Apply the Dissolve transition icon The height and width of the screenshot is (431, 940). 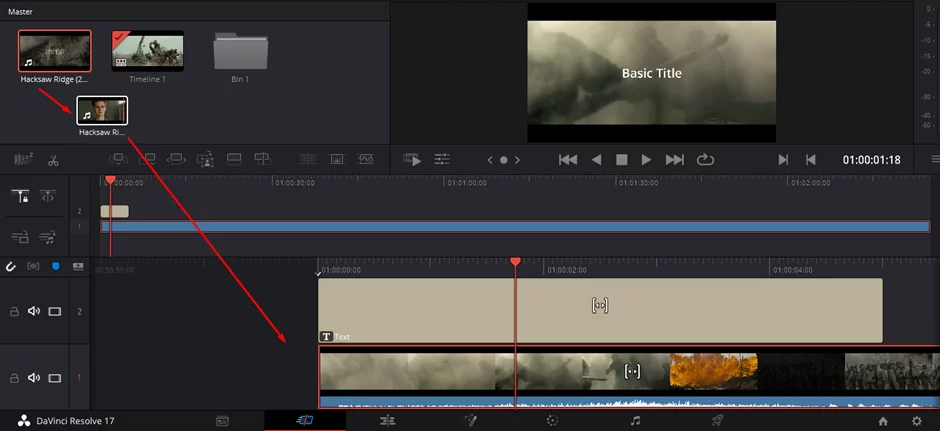(x=338, y=159)
